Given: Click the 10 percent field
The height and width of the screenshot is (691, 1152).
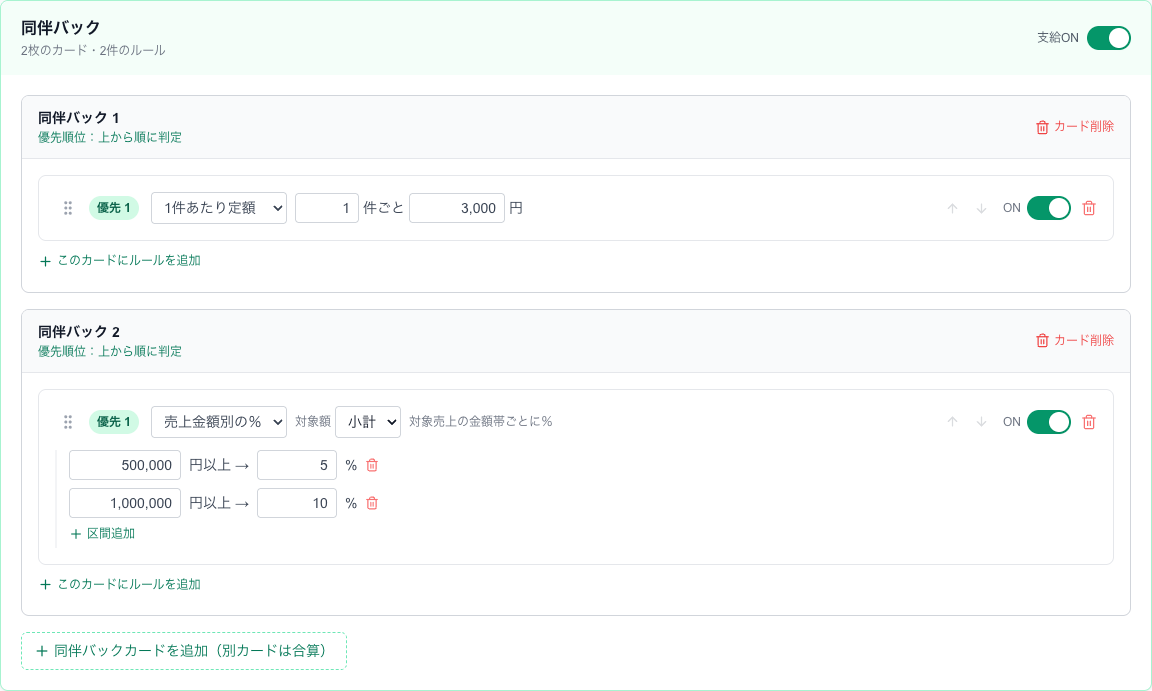Looking at the screenshot, I should [297, 503].
